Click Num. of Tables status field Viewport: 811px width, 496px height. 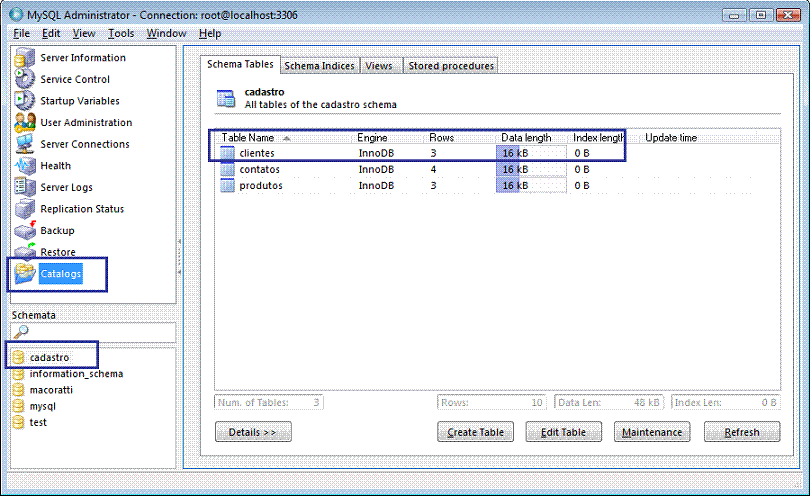click(269, 402)
